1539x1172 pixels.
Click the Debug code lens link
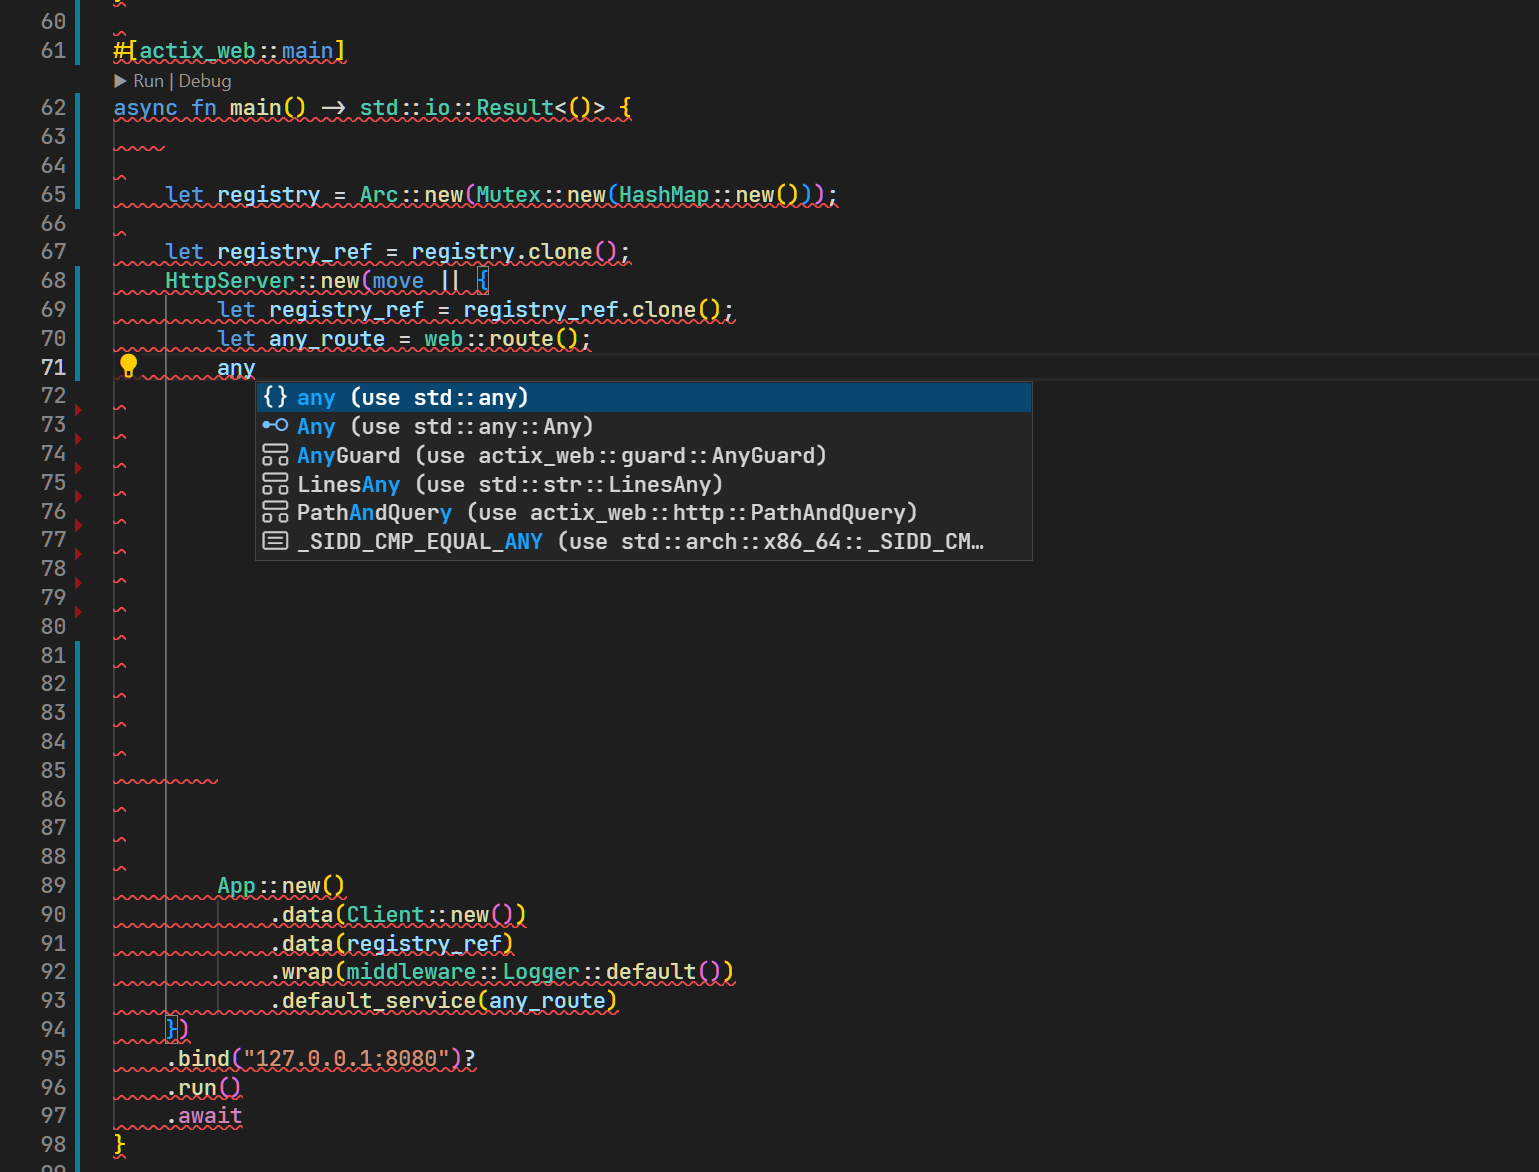pos(205,81)
